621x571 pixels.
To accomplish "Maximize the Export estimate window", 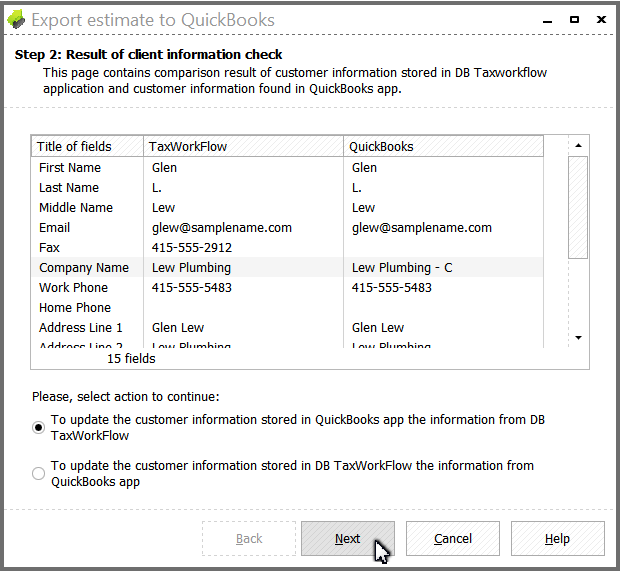I will [574, 19].
